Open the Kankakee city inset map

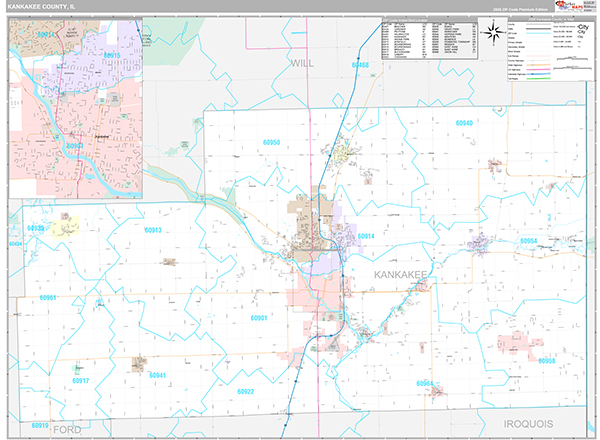(76, 108)
